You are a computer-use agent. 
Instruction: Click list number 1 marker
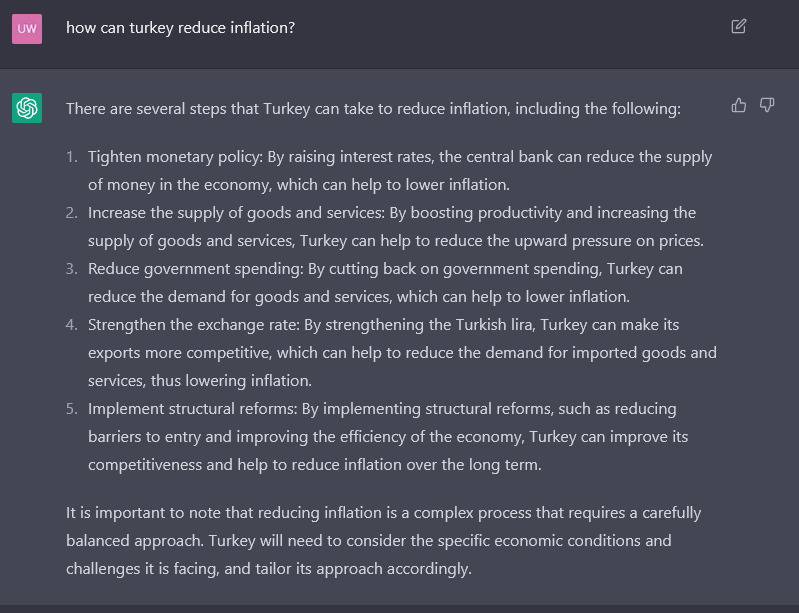pos(72,156)
